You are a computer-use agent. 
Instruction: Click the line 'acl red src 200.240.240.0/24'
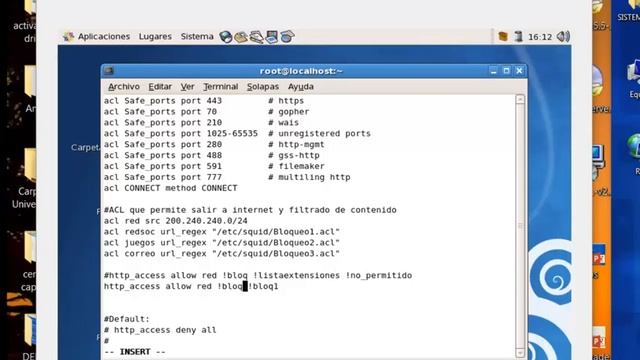(x=176, y=221)
